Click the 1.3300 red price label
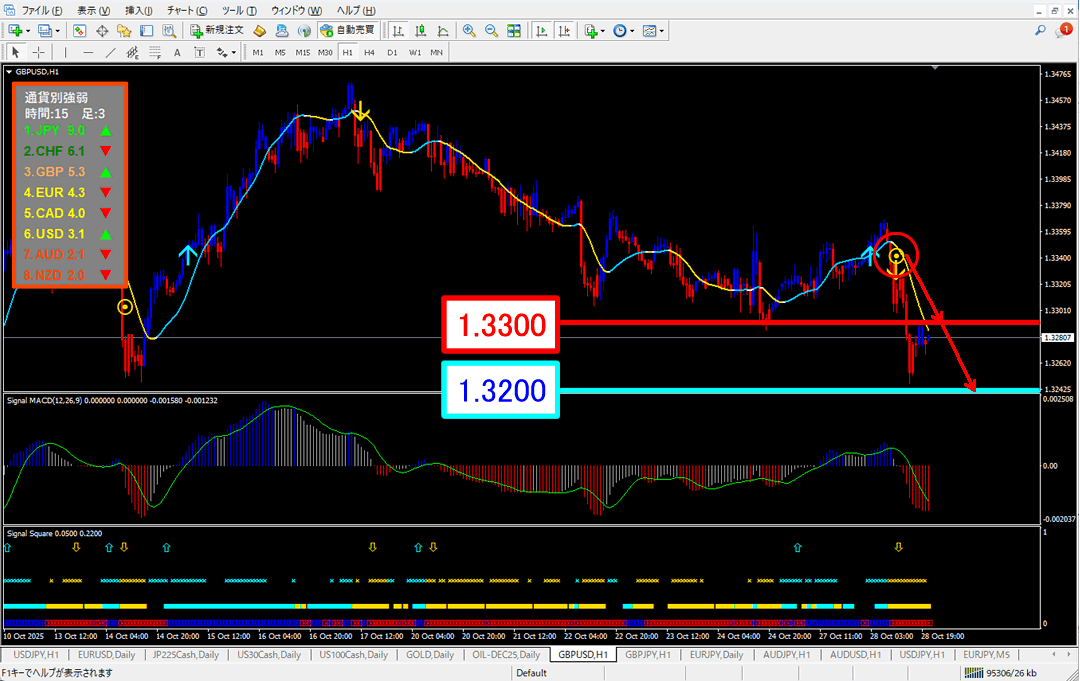Viewport: 1080px width, 681px height. click(501, 325)
